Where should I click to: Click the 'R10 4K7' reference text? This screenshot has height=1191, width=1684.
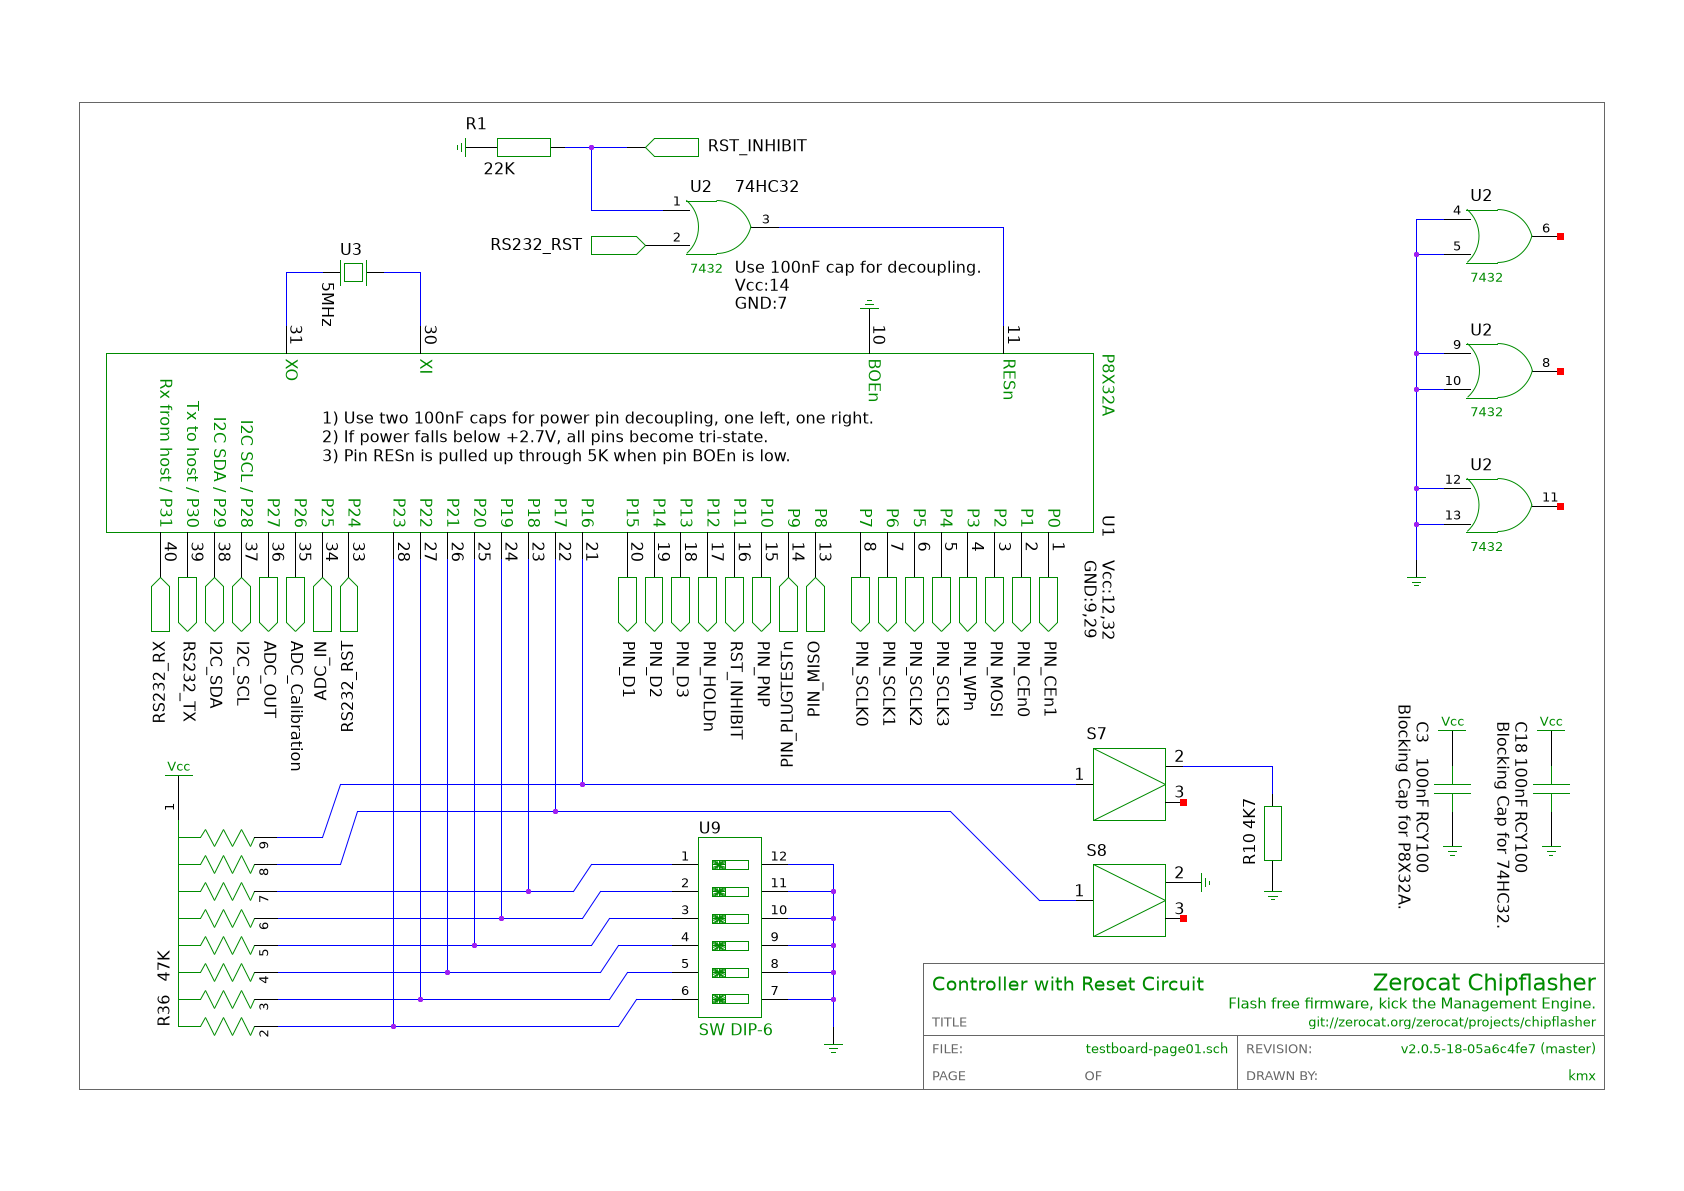tap(1248, 831)
